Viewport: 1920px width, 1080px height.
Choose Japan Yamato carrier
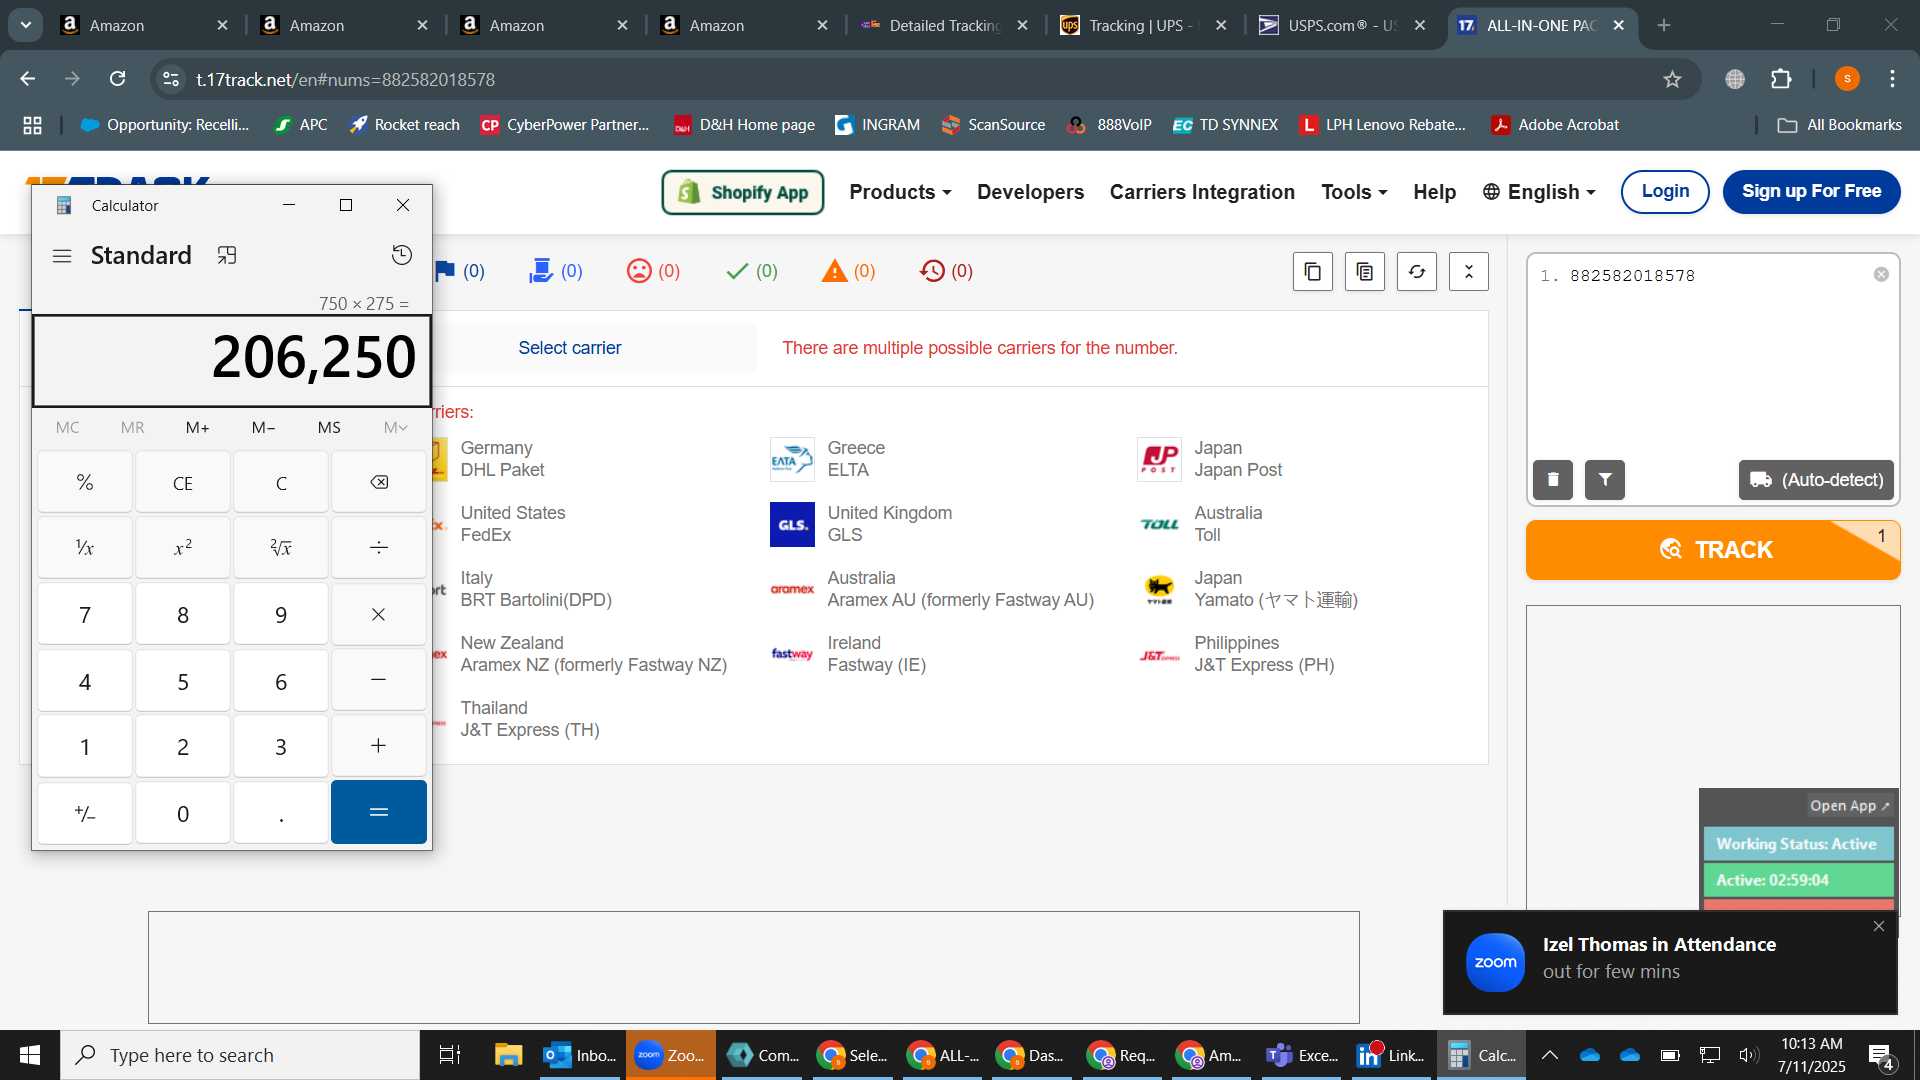(x=1248, y=589)
